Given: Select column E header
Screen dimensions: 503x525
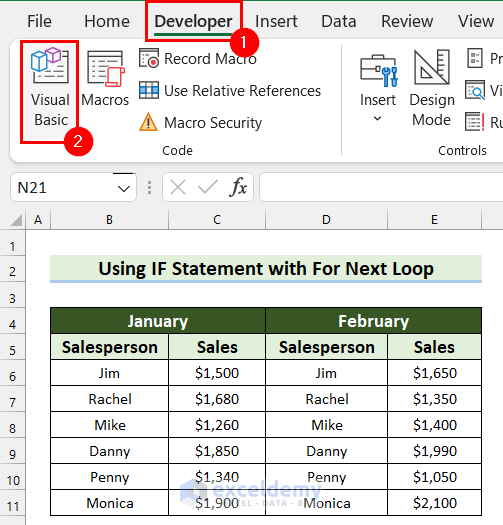Looking at the screenshot, I should 434,220.
